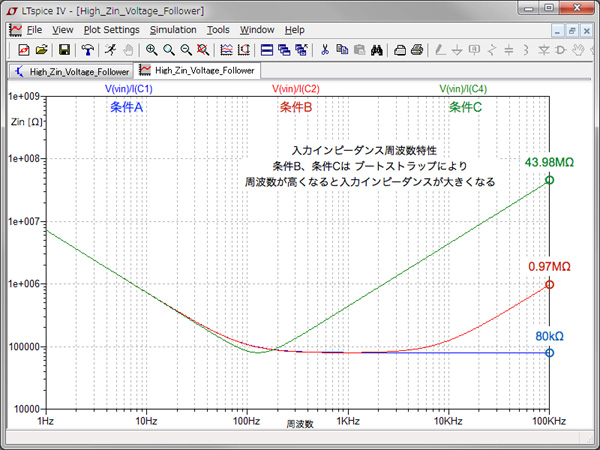
Task: Click the Find binoculars icon
Action: (x=378, y=49)
